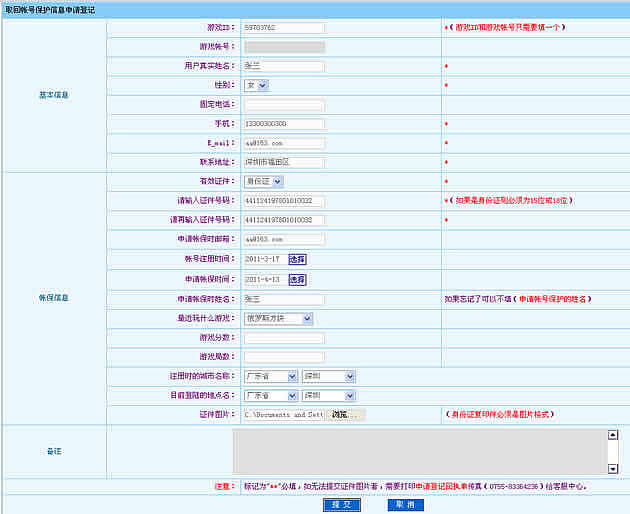The height and width of the screenshot is (514, 630).
Task: Open the 性别 gender dropdown
Action: coord(256,86)
